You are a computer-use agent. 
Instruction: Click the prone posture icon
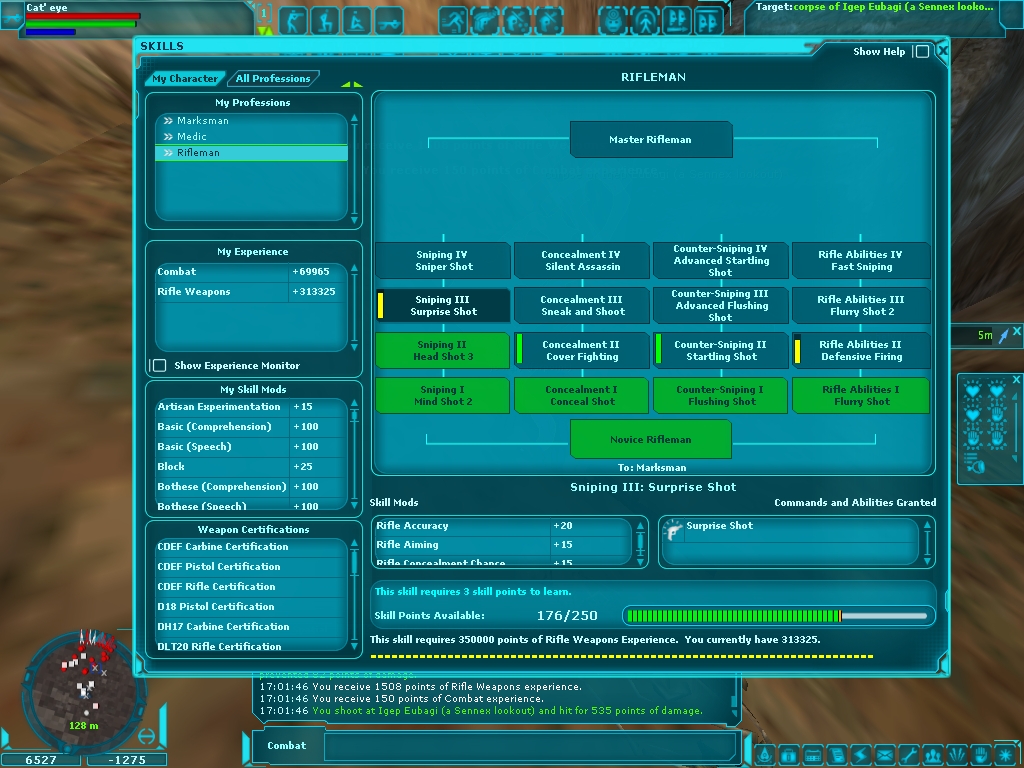[x=389, y=20]
